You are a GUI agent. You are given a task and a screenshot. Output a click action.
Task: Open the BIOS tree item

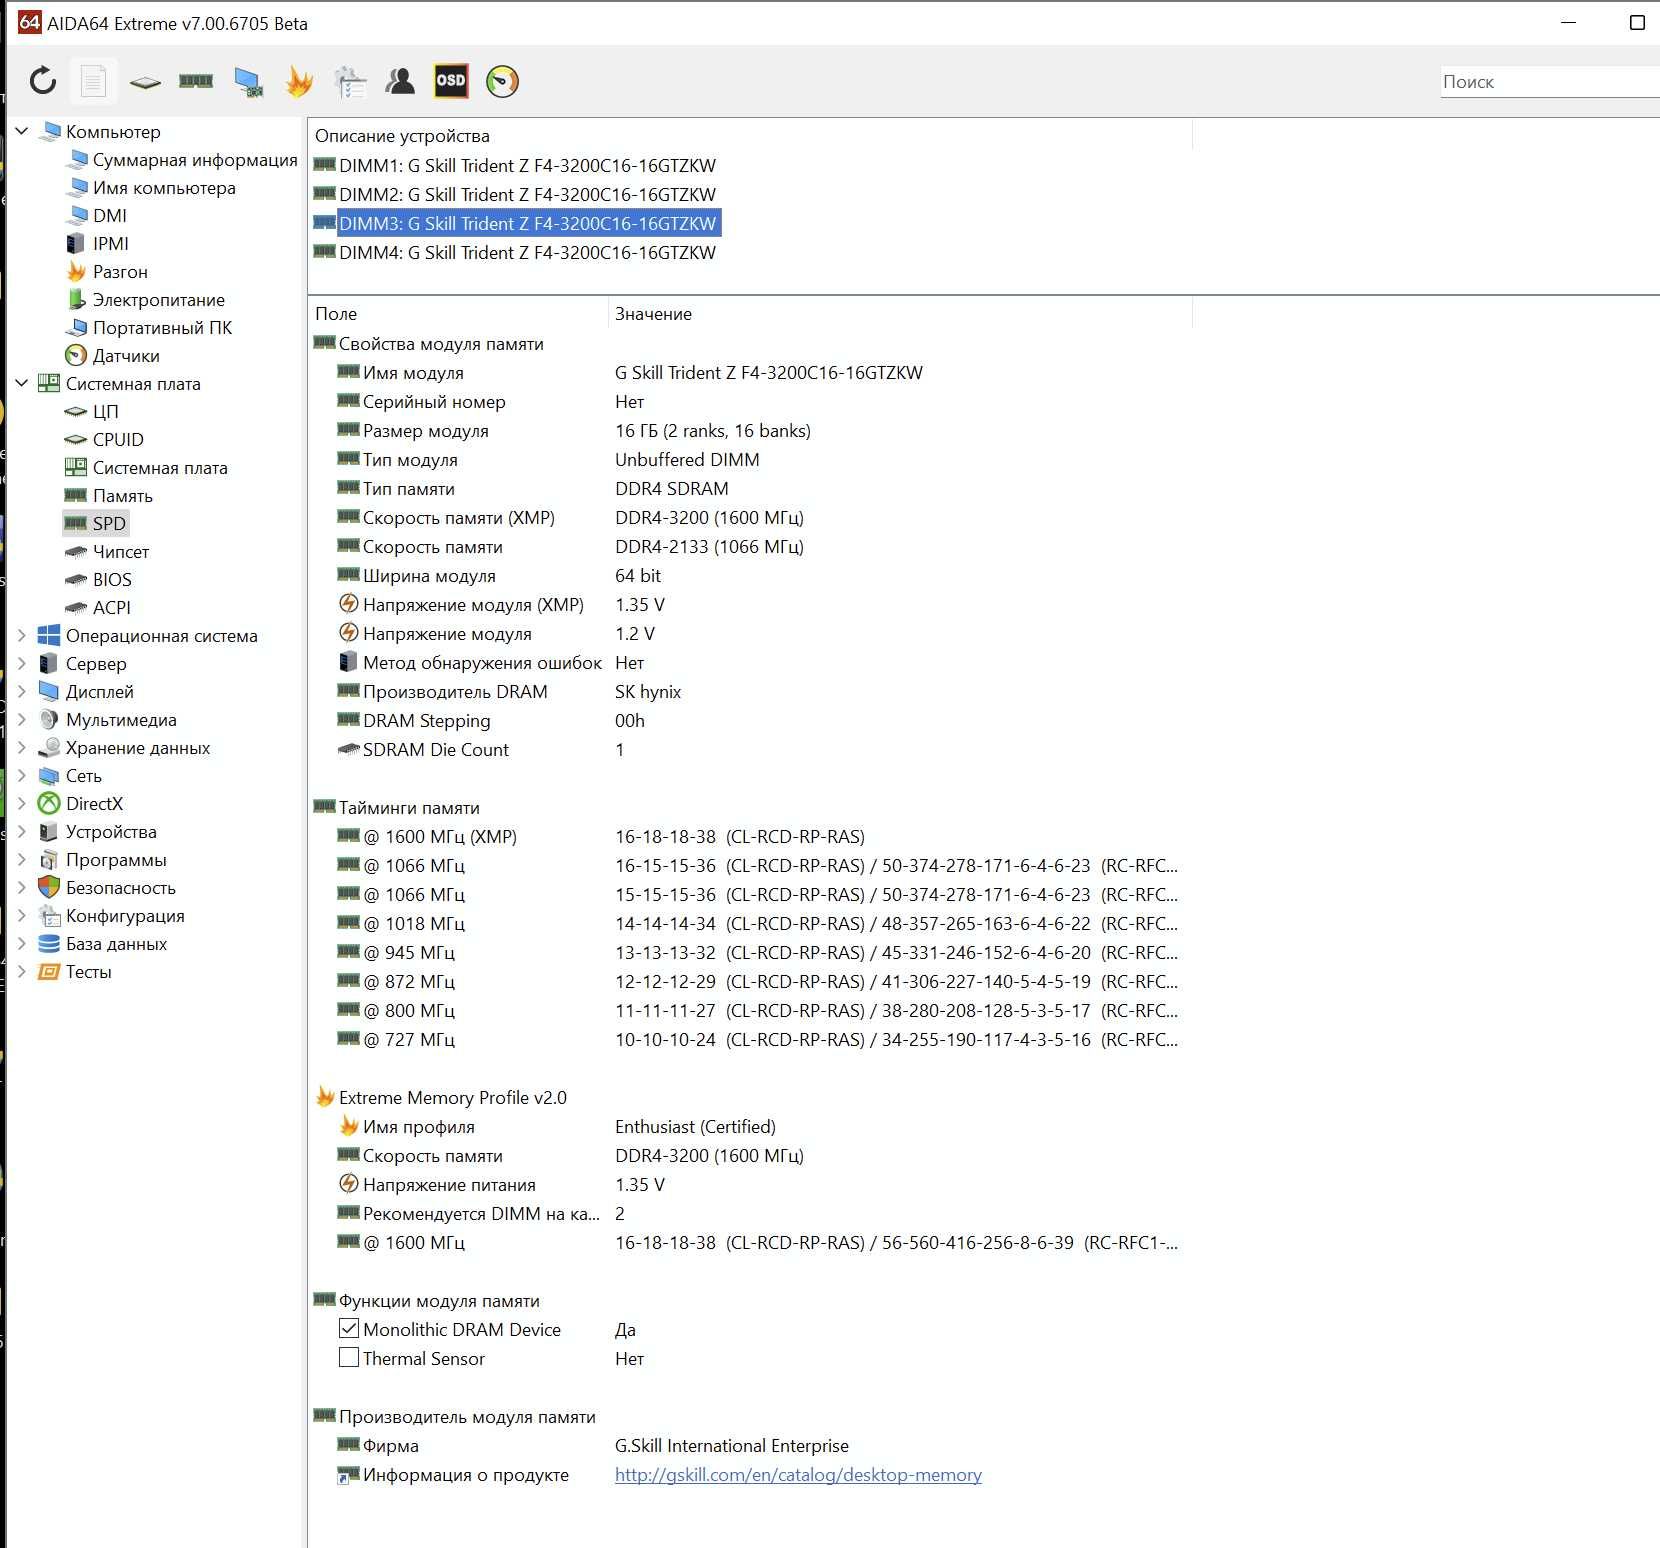(x=98, y=579)
